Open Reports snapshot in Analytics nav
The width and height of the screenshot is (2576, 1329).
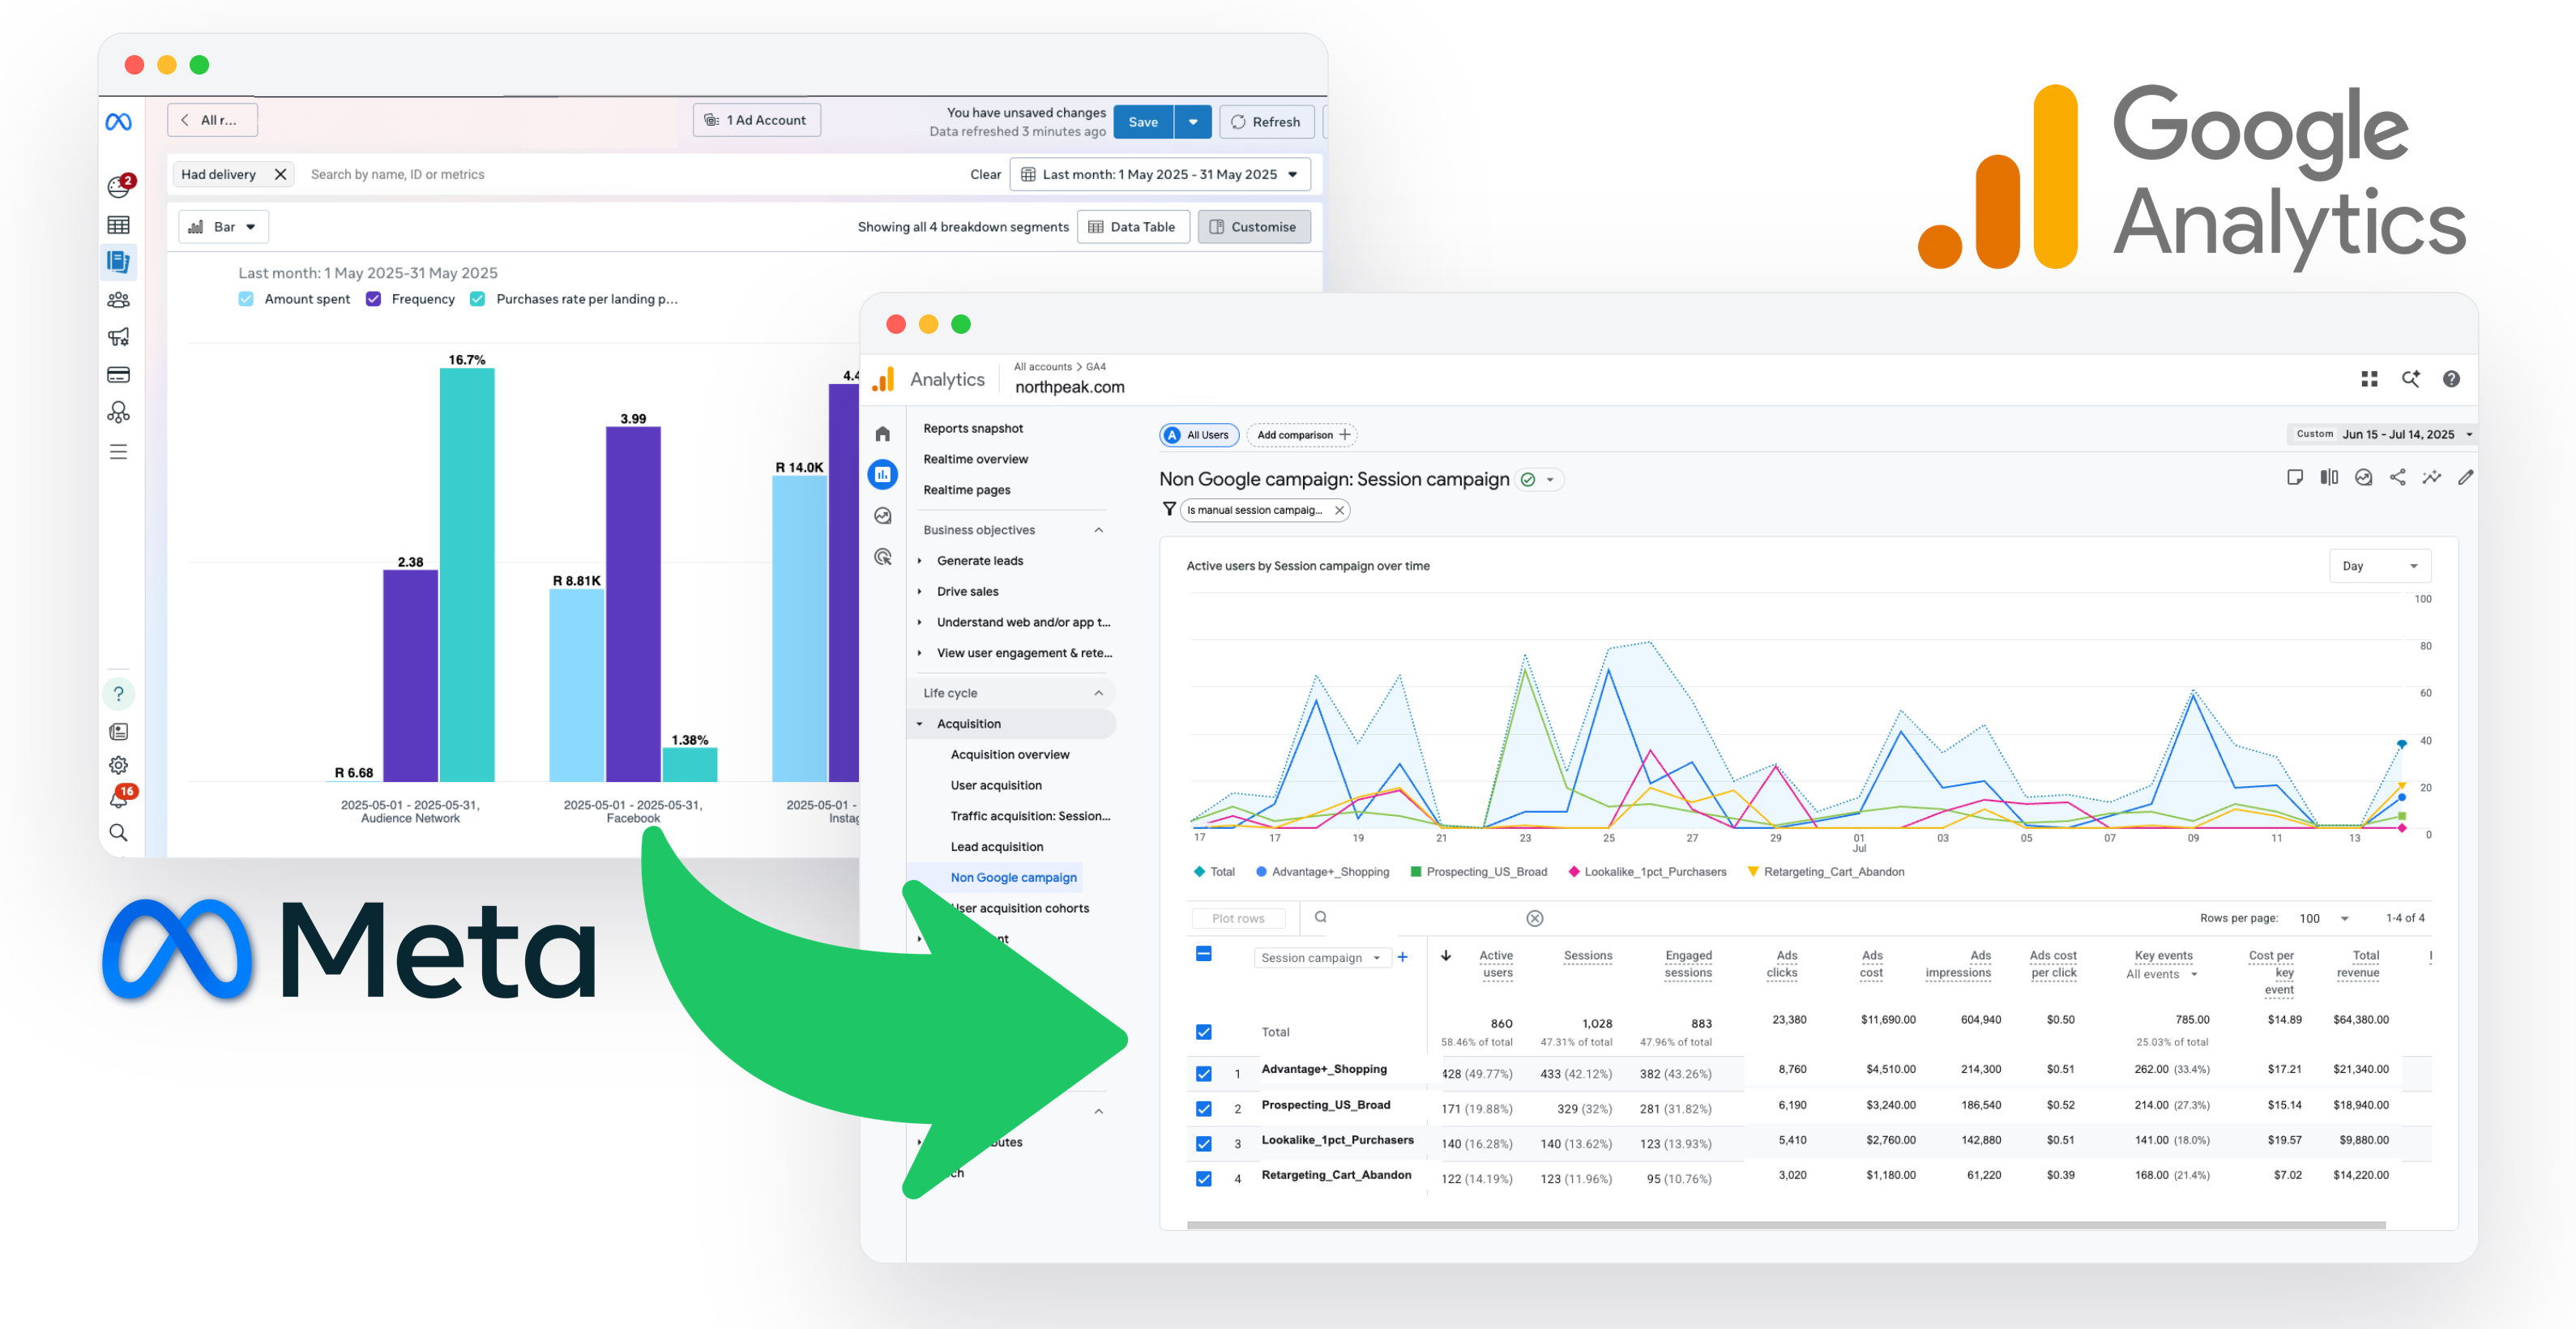pos(973,429)
